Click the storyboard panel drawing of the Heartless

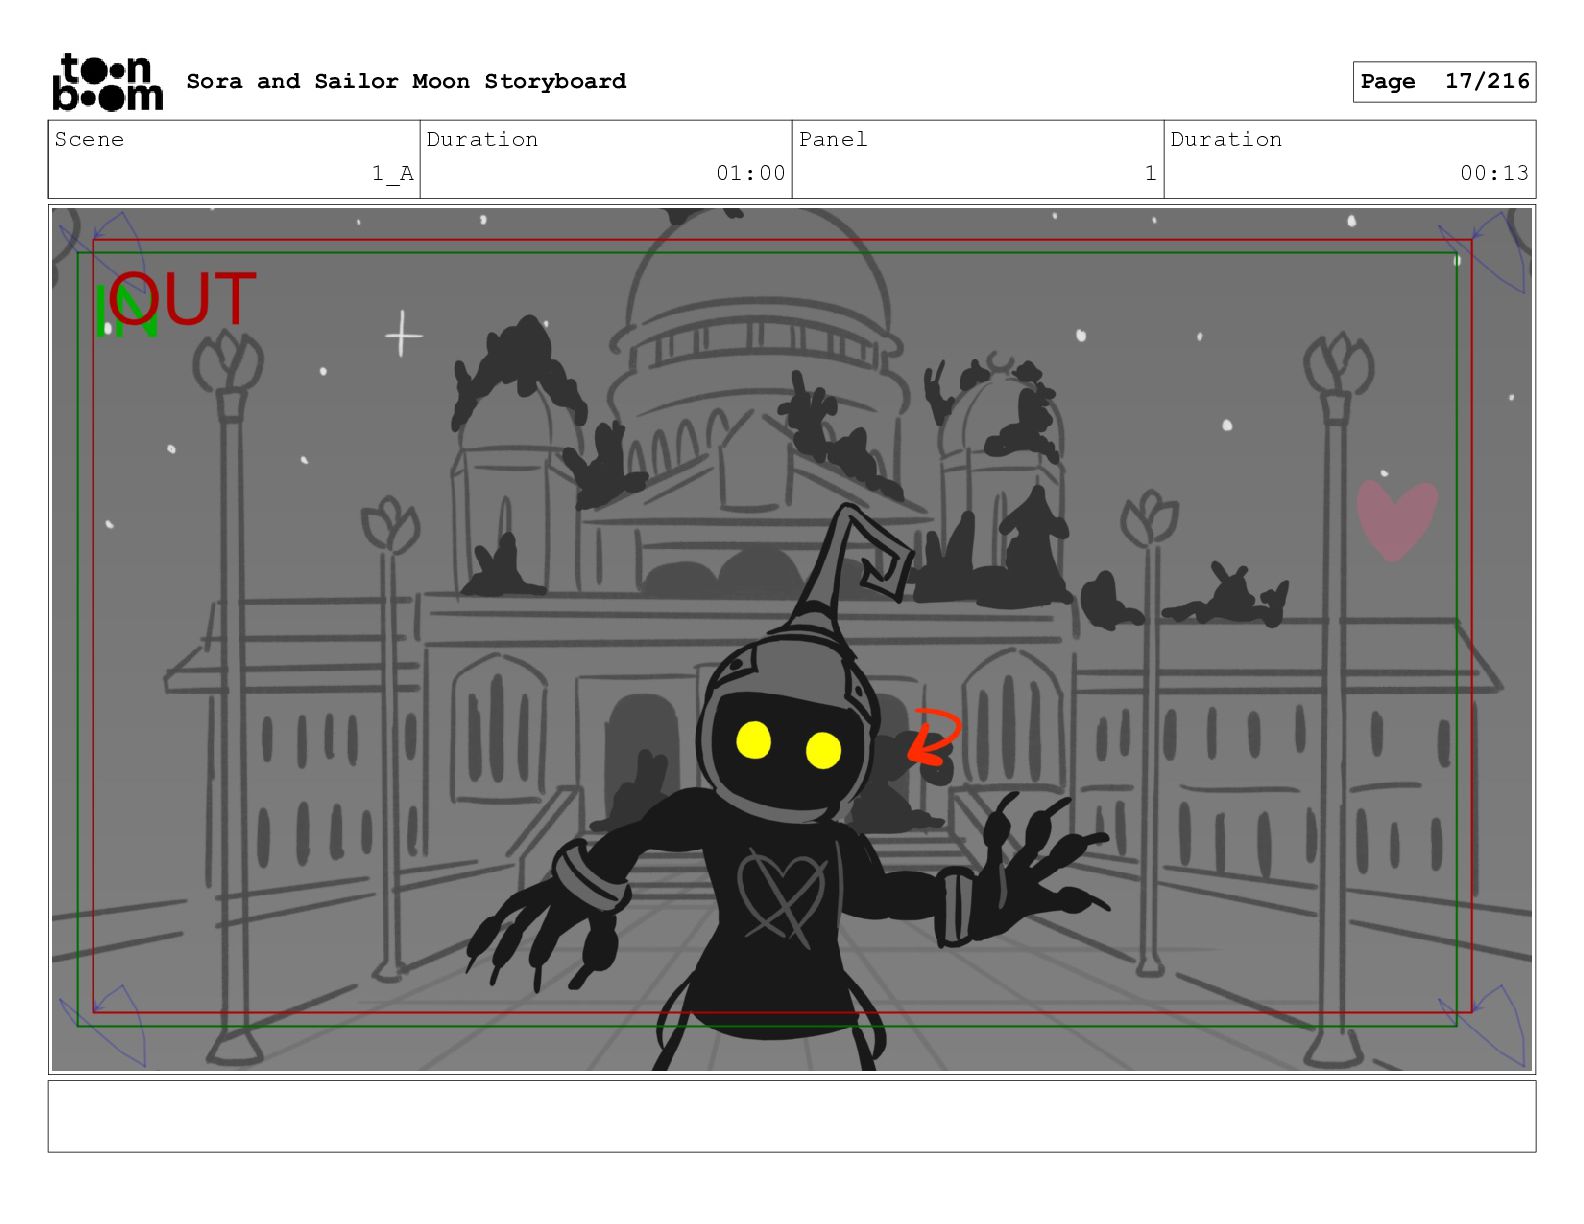coord(792,639)
